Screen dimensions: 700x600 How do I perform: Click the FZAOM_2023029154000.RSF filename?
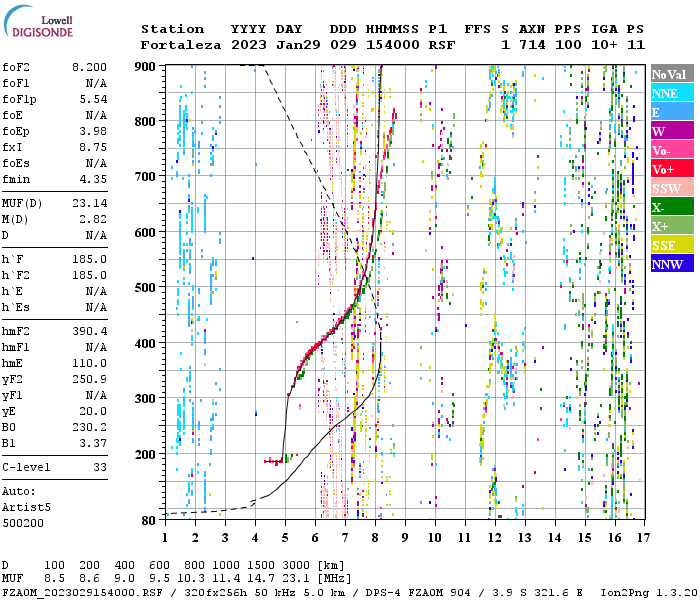pos(82,593)
